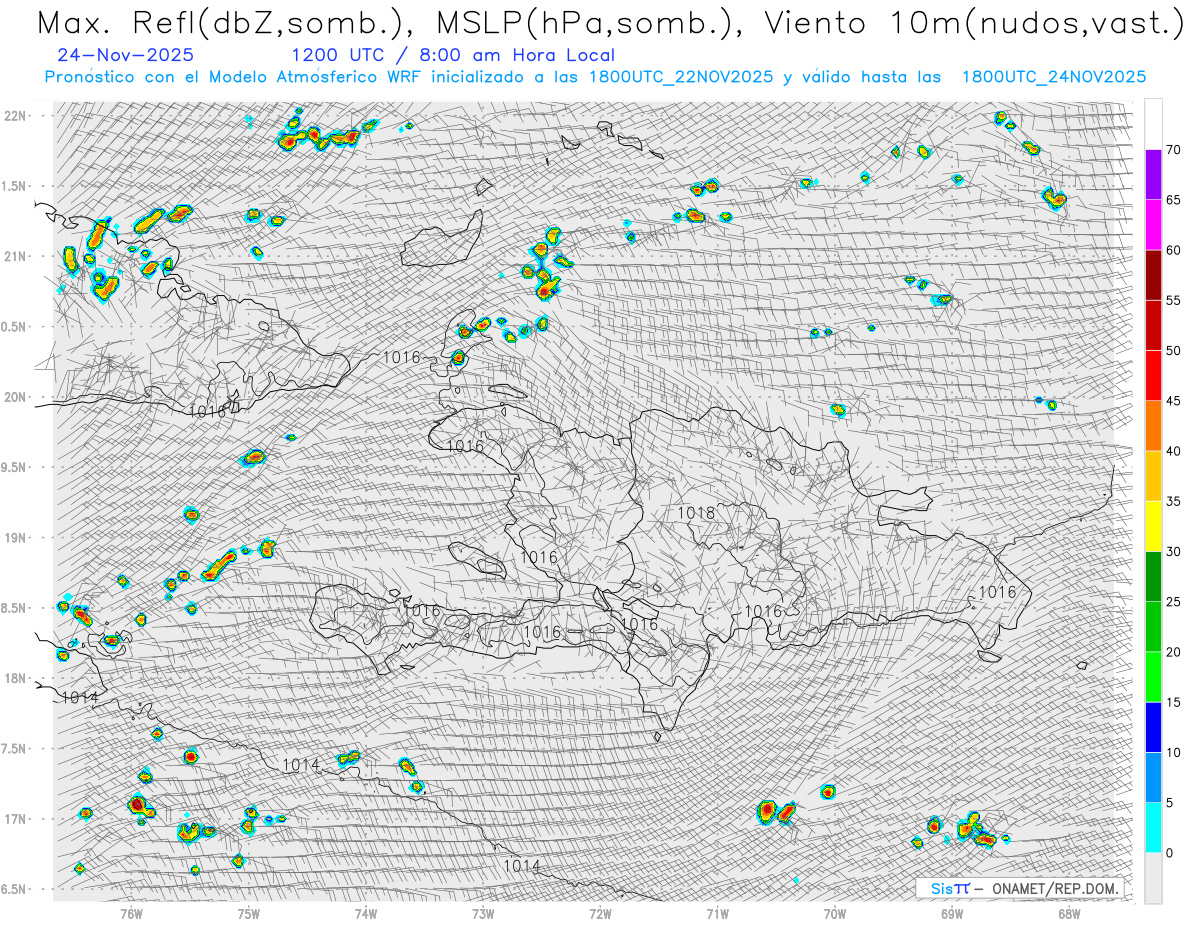Click the colorbar value label '25'
This screenshot has width=1200, height=927.
(x=1174, y=602)
